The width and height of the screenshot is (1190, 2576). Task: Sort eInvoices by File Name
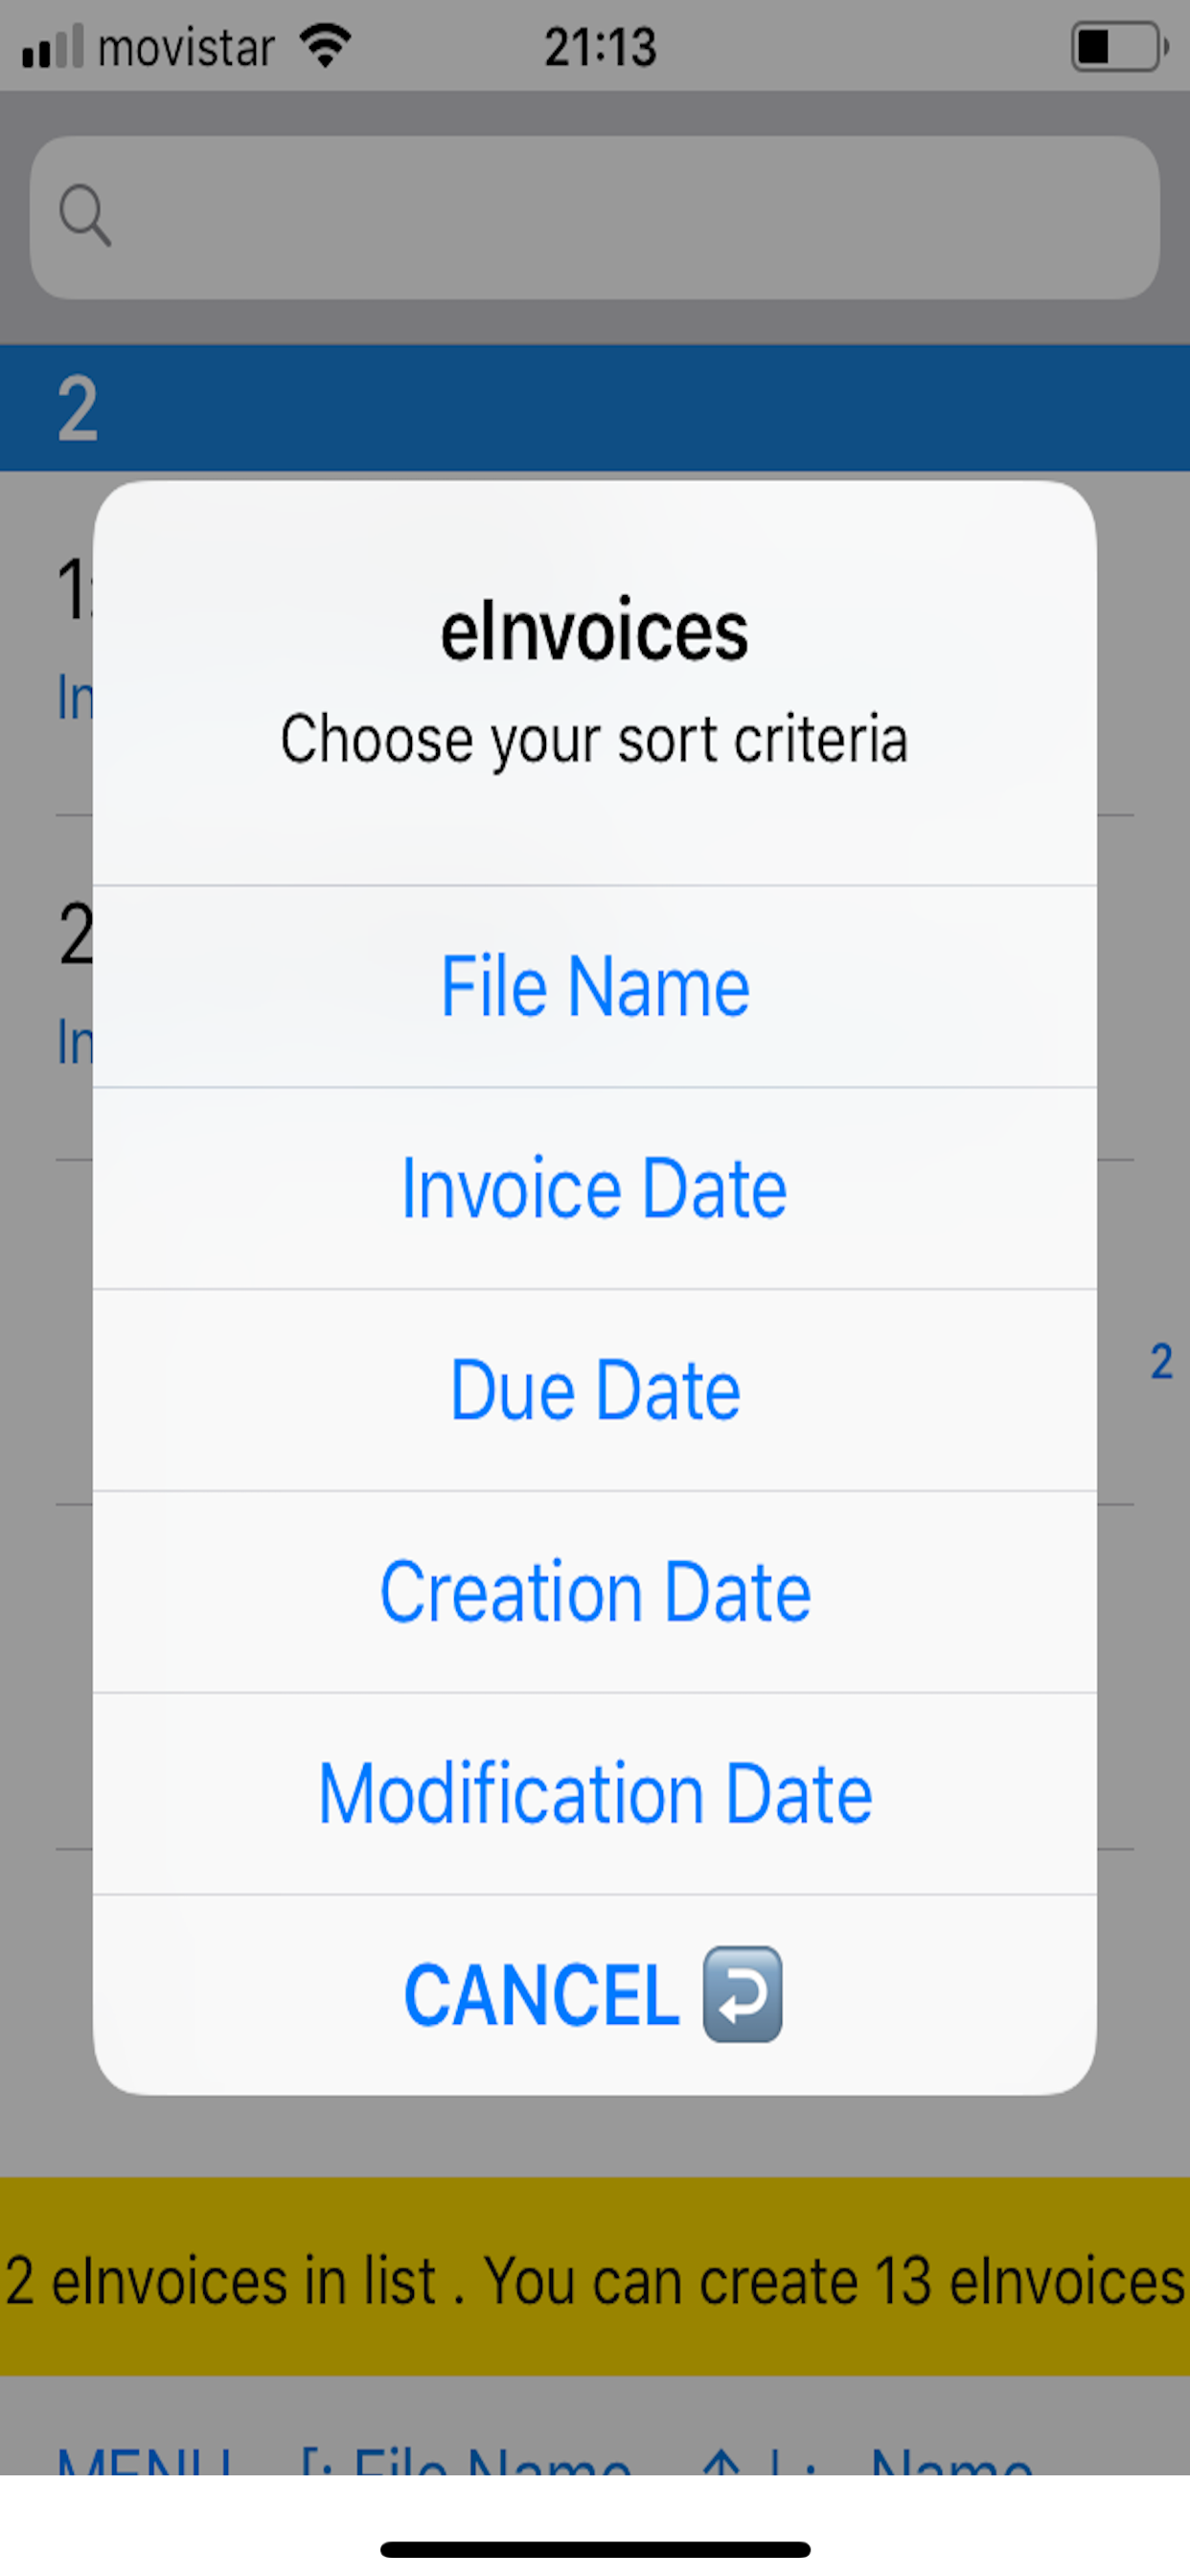click(x=595, y=986)
